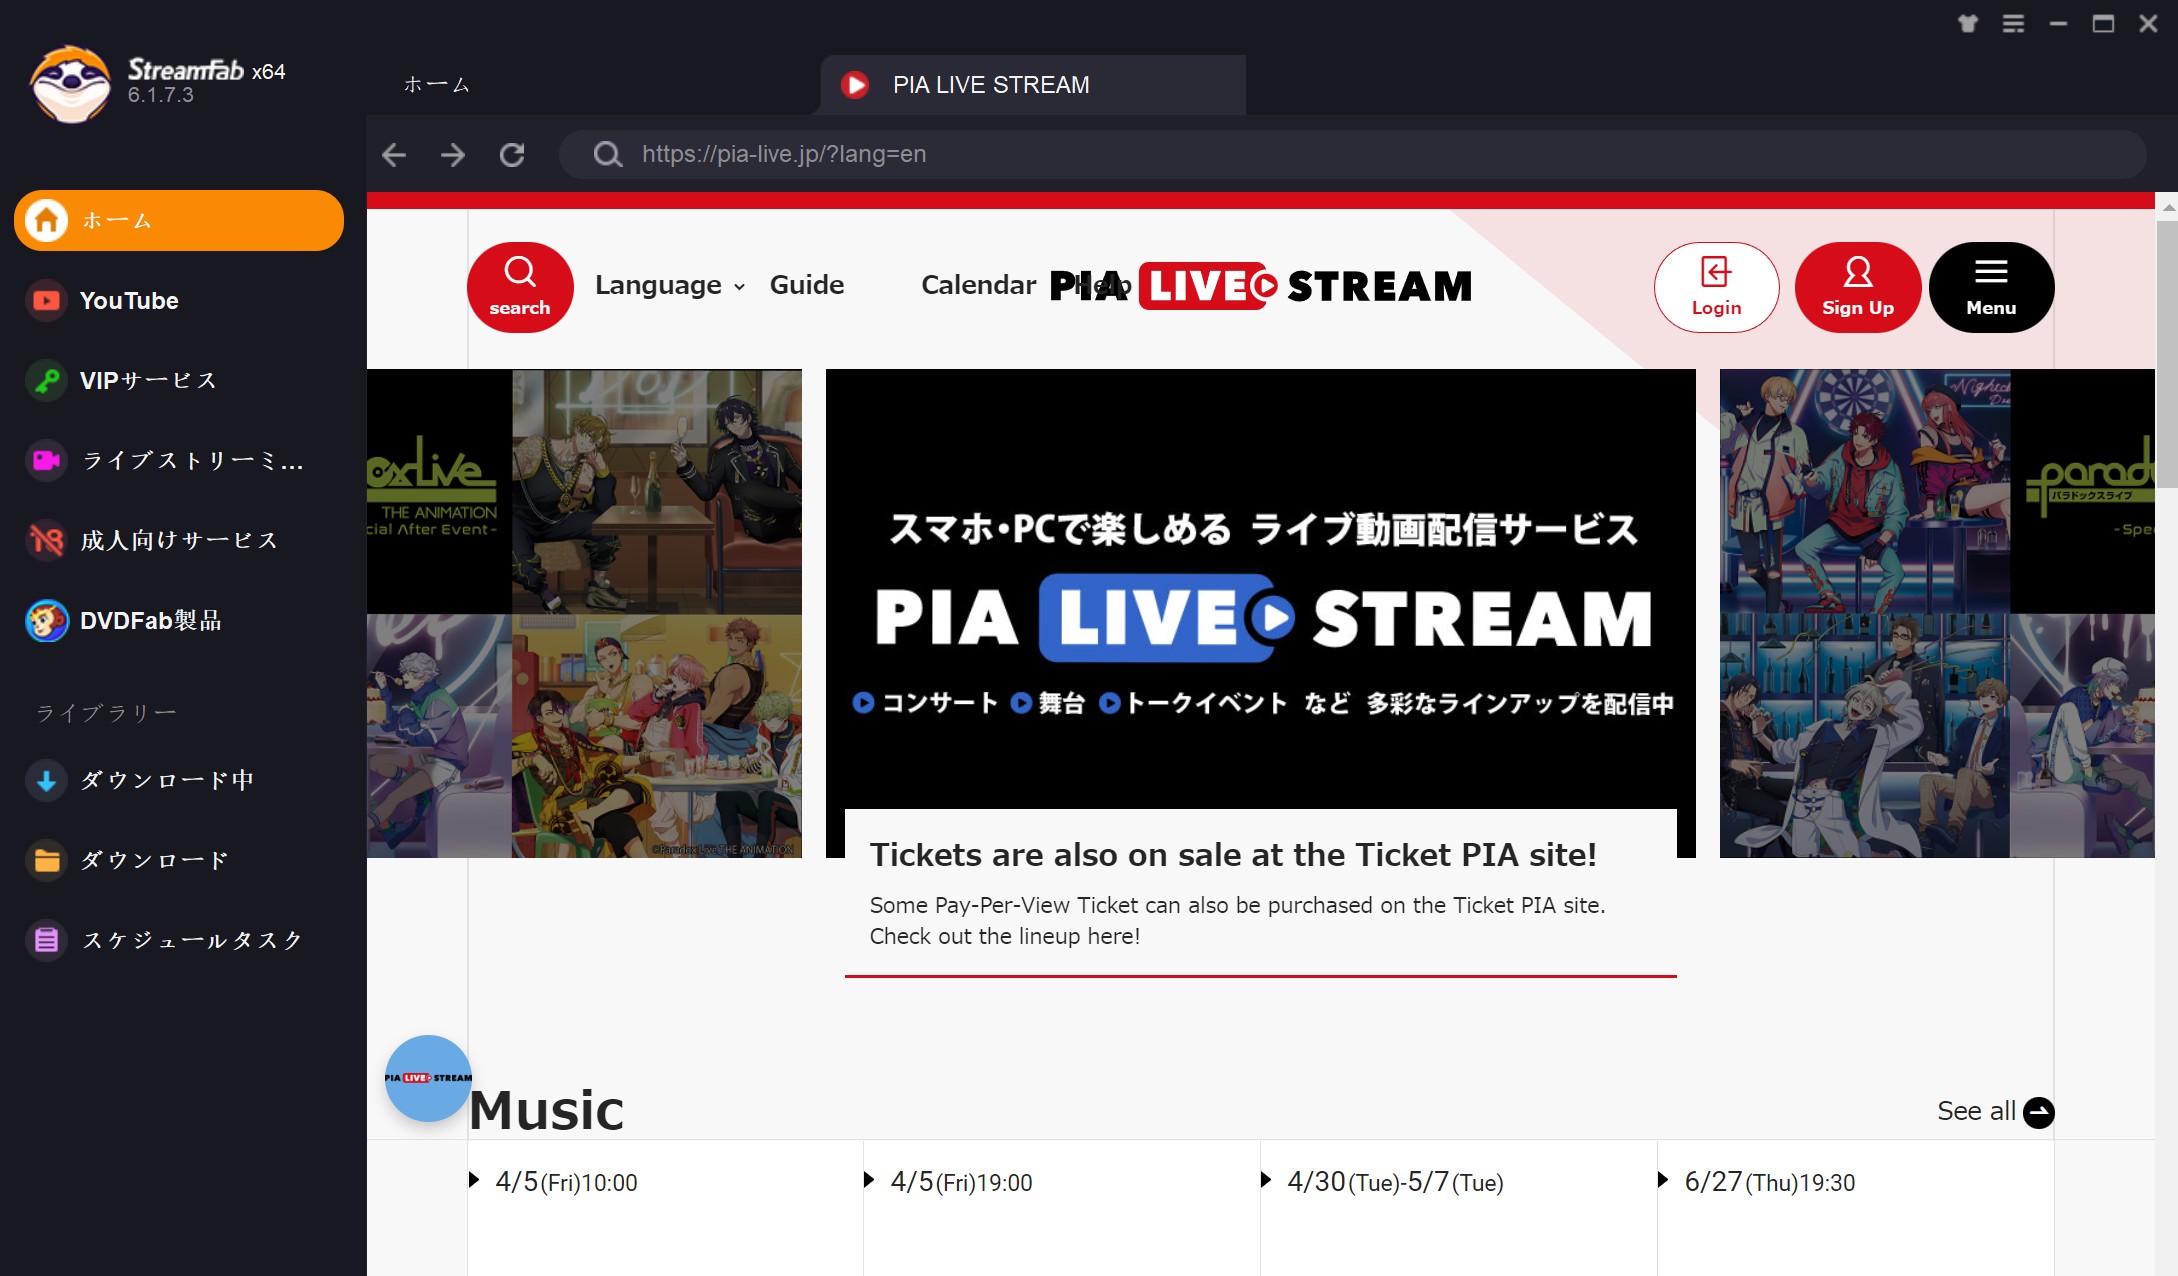Screen dimensions: 2178x1276
Task: Open スケジュールタスク entry
Action: pos(179,940)
